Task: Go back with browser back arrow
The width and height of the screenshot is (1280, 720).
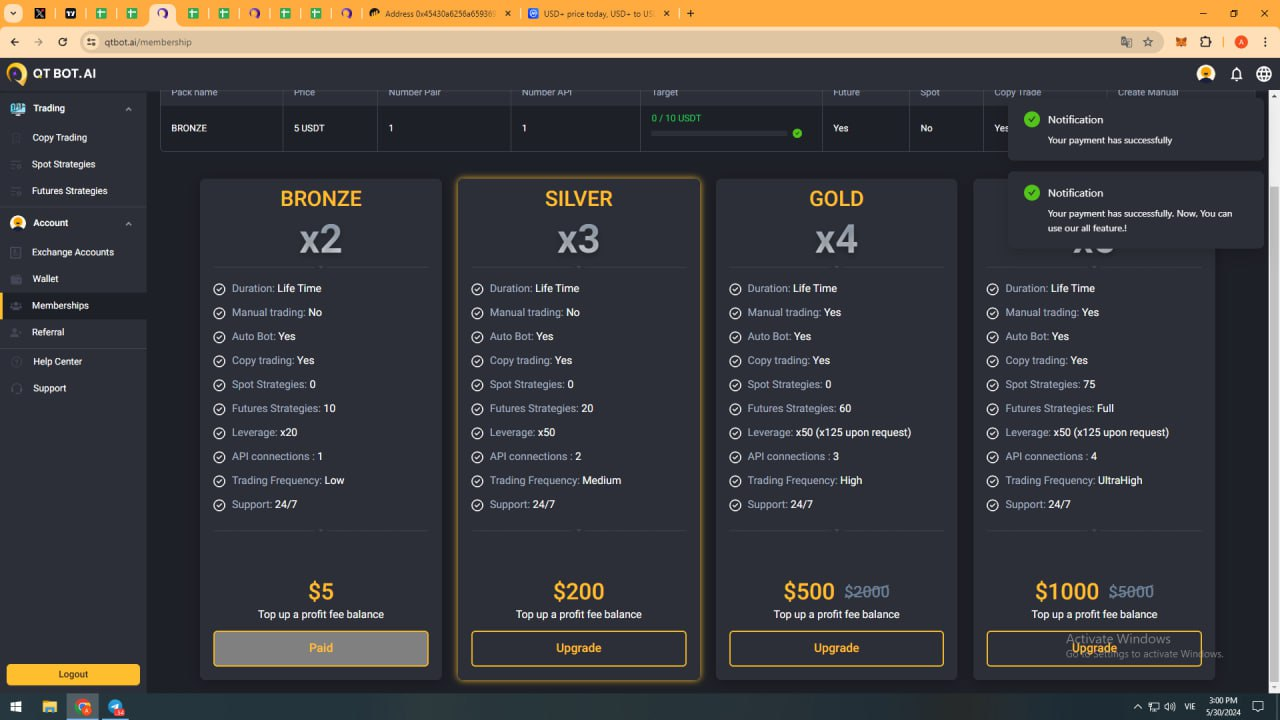Action: [15, 42]
